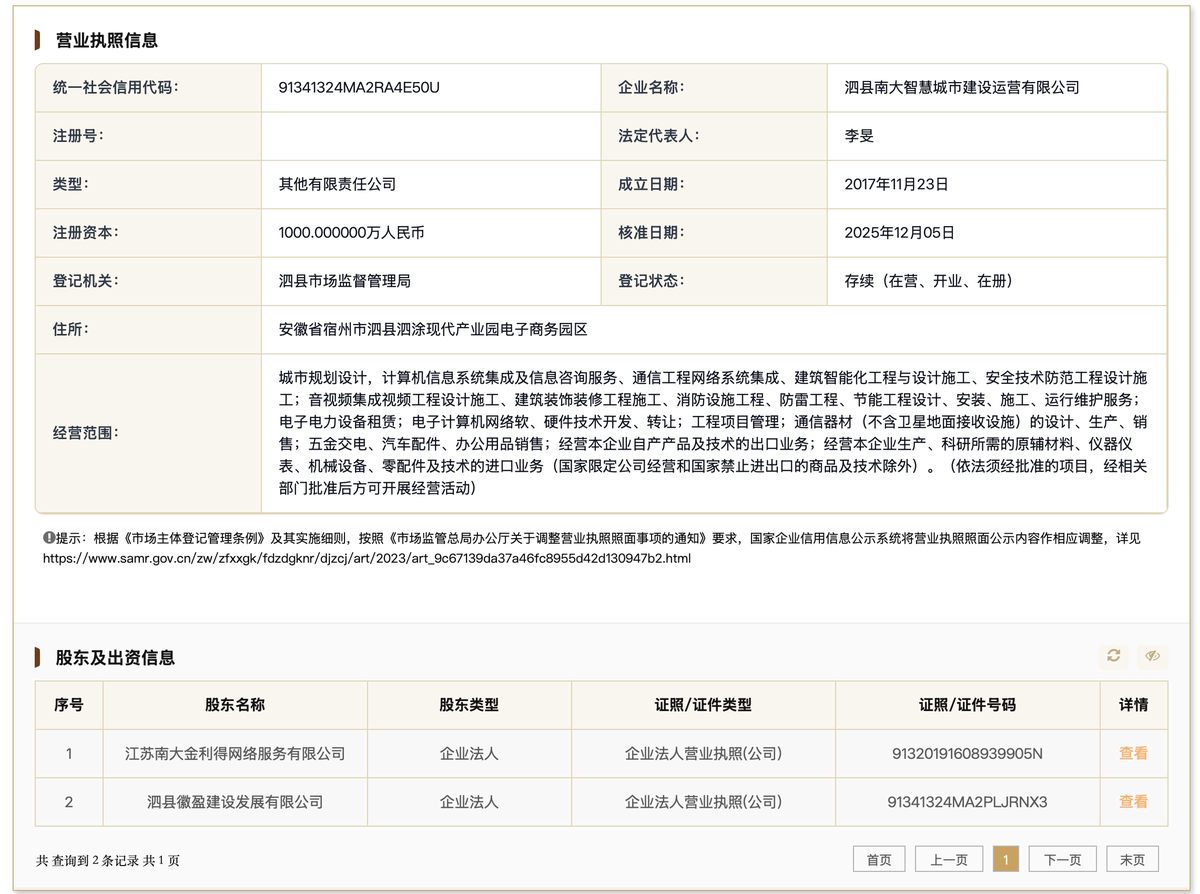Viewport: 1200px width, 894px height.
Task: View details for 江苏南大金利得网络服务有限公司
Action: tap(1133, 753)
